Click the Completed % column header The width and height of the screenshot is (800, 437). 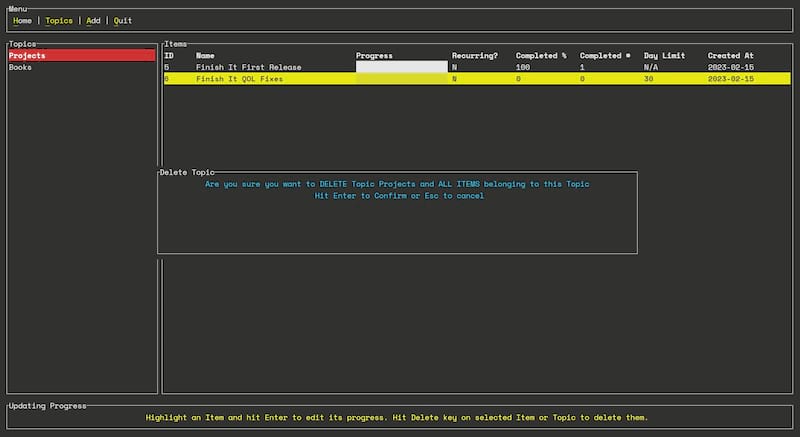tap(541, 56)
